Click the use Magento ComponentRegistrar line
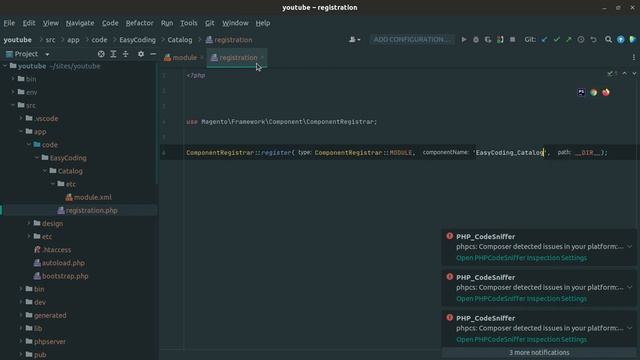Viewport: 640px width, 360px height. coord(282,122)
